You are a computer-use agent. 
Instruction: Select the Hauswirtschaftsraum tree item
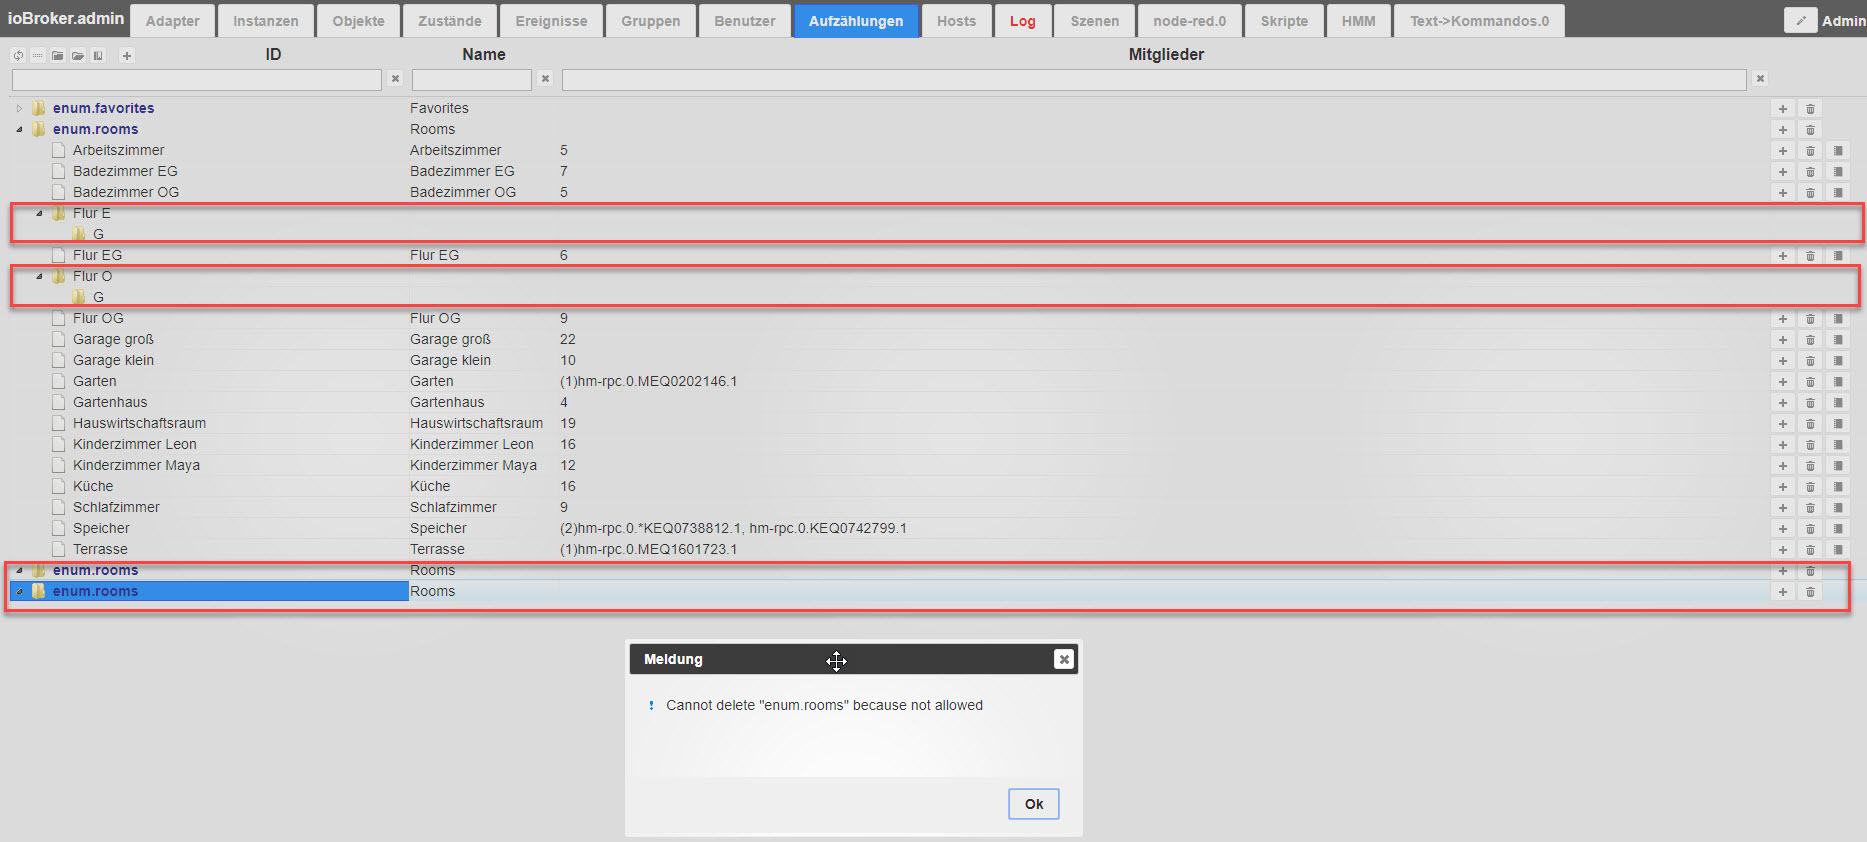tap(139, 423)
